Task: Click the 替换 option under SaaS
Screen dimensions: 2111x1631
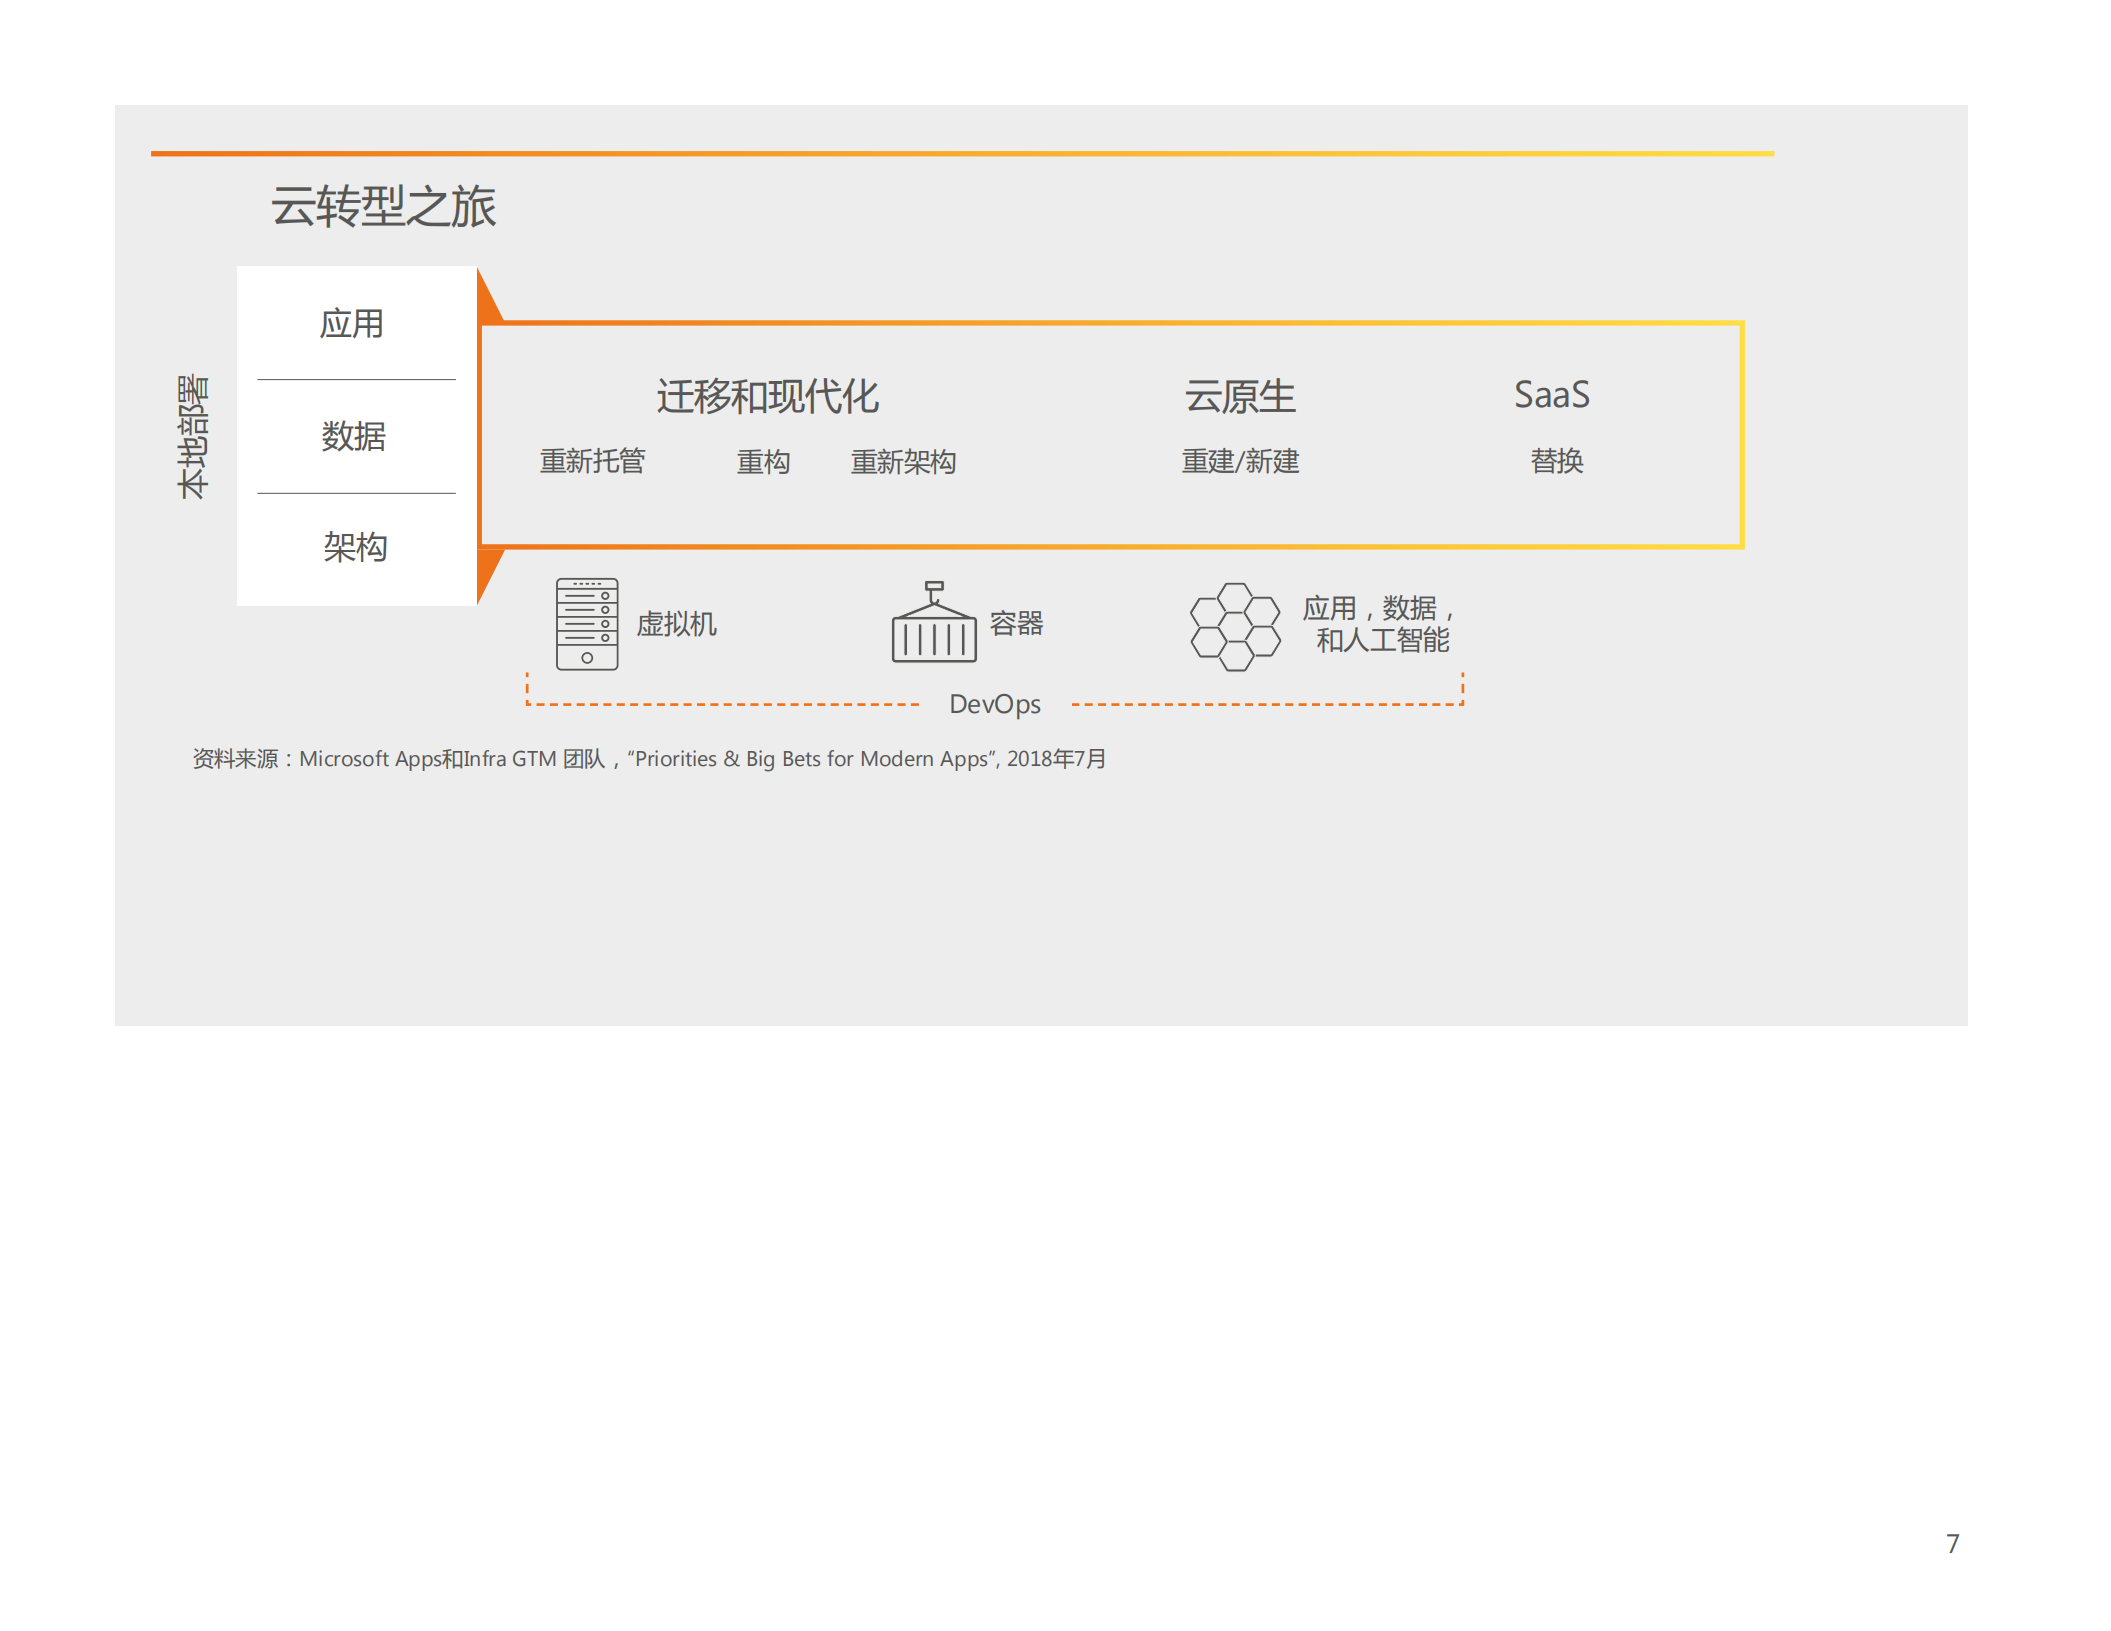Action: 1556,462
